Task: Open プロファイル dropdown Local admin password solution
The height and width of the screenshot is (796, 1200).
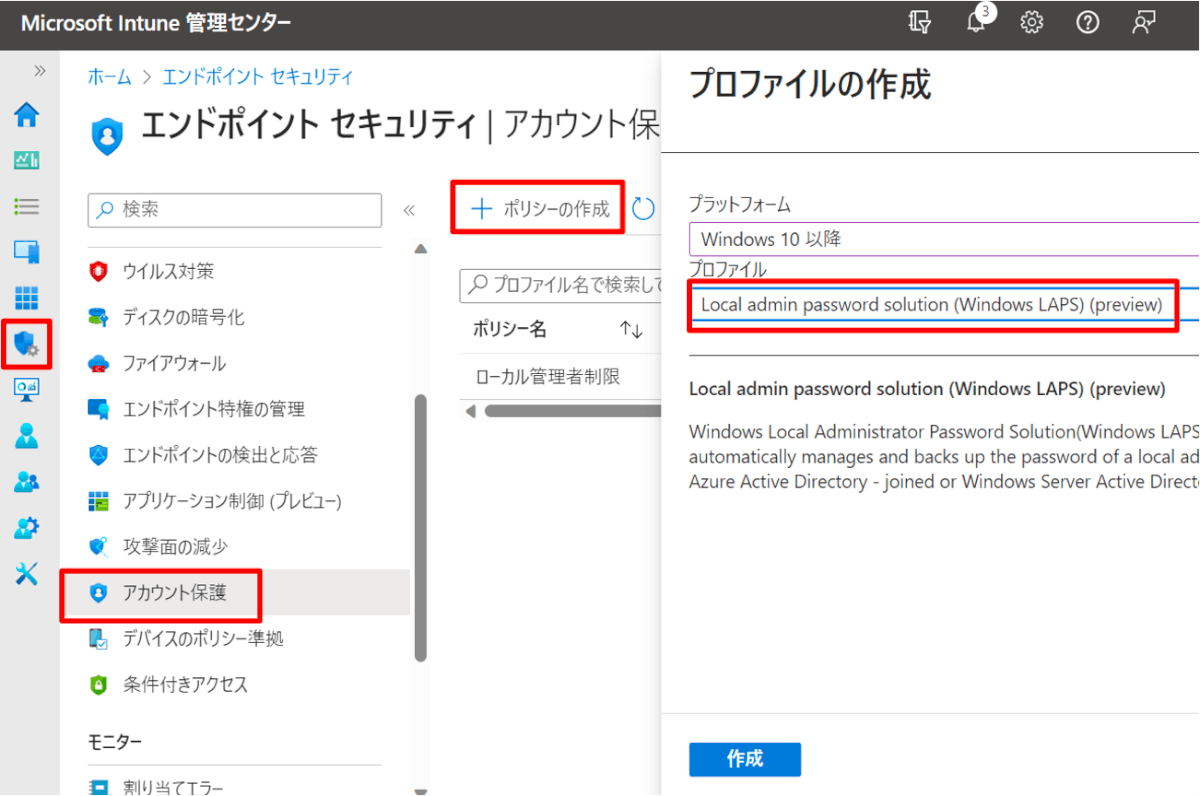Action: coord(944,304)
